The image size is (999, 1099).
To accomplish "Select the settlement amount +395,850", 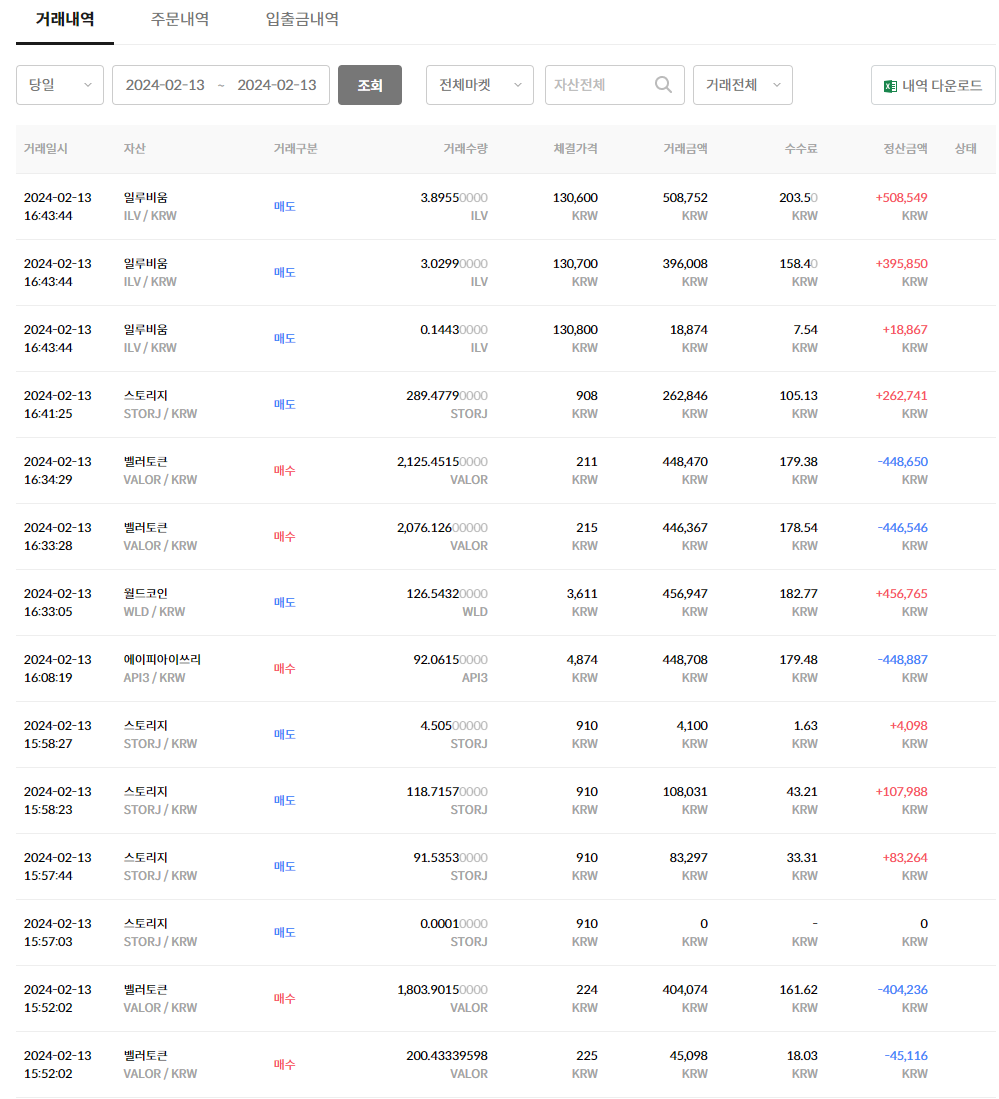I will click(x=902, y=264).
